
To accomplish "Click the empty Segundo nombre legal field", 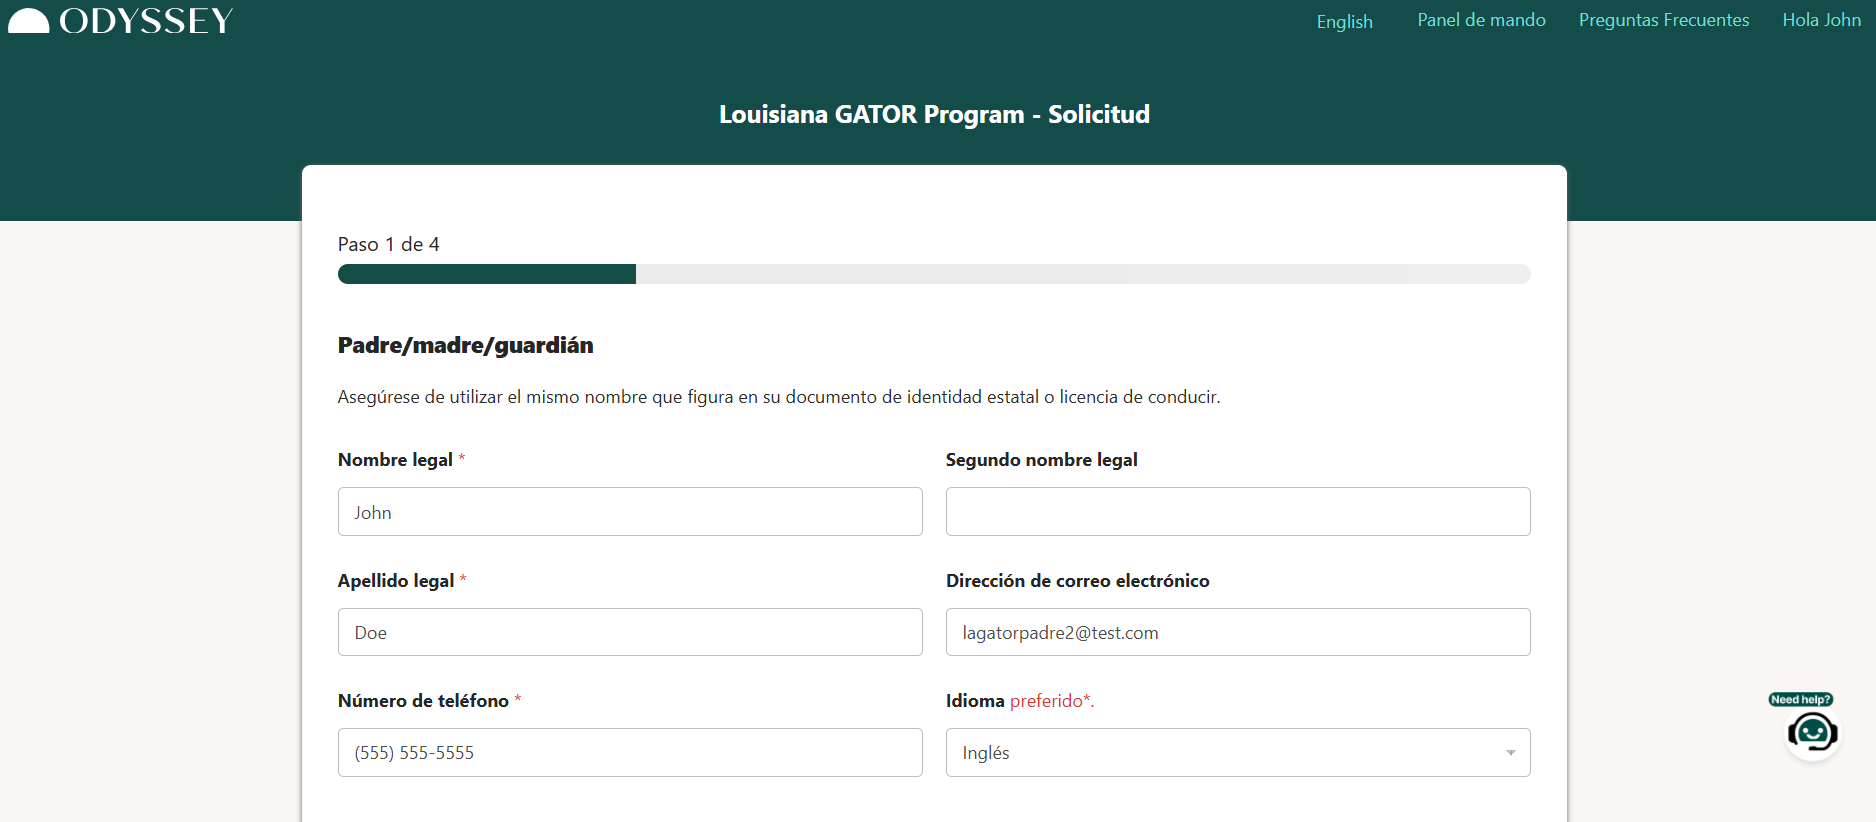I will coord(1238,512).
